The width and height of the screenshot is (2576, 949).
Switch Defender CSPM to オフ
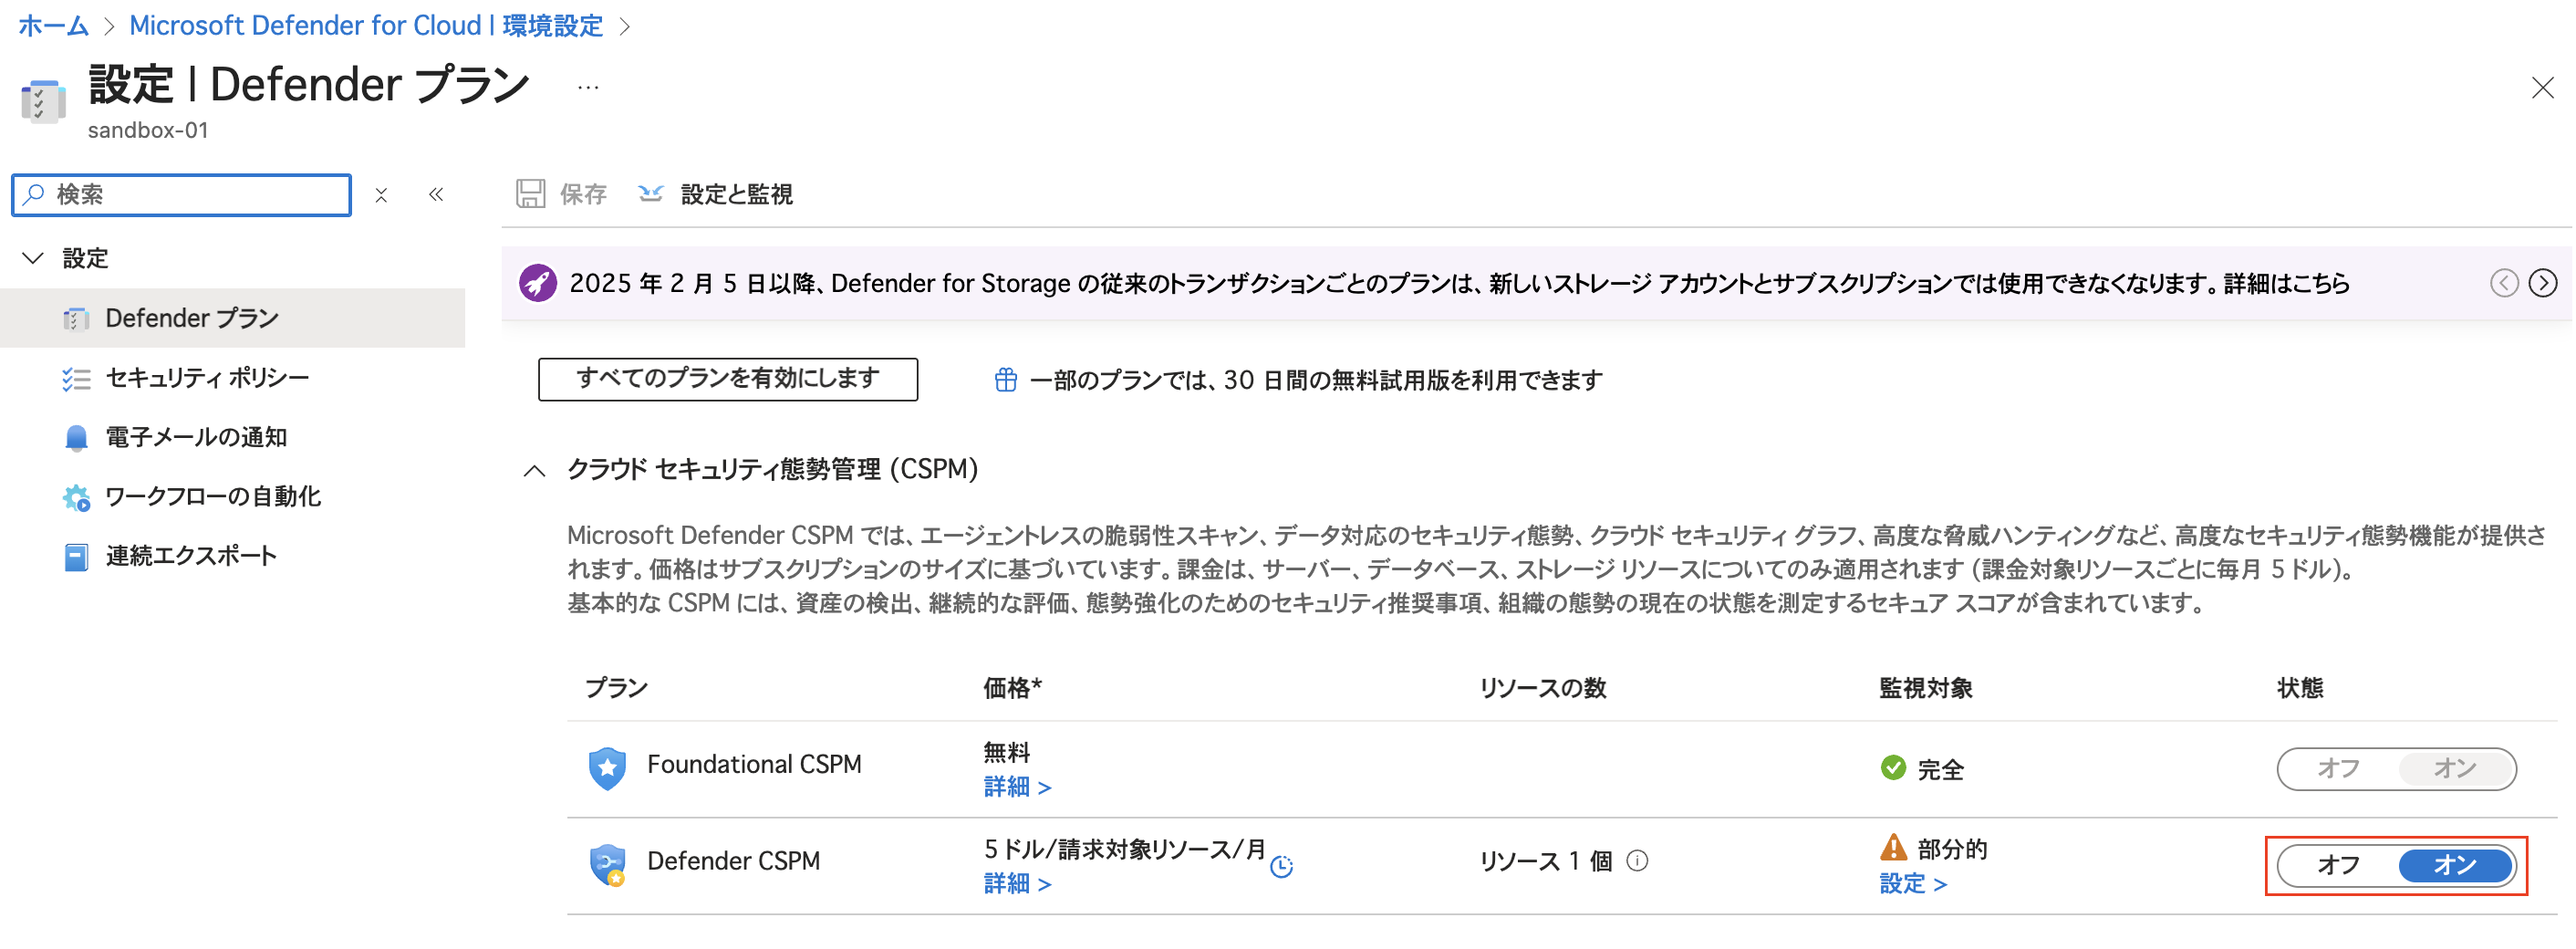click(2338, 866)
